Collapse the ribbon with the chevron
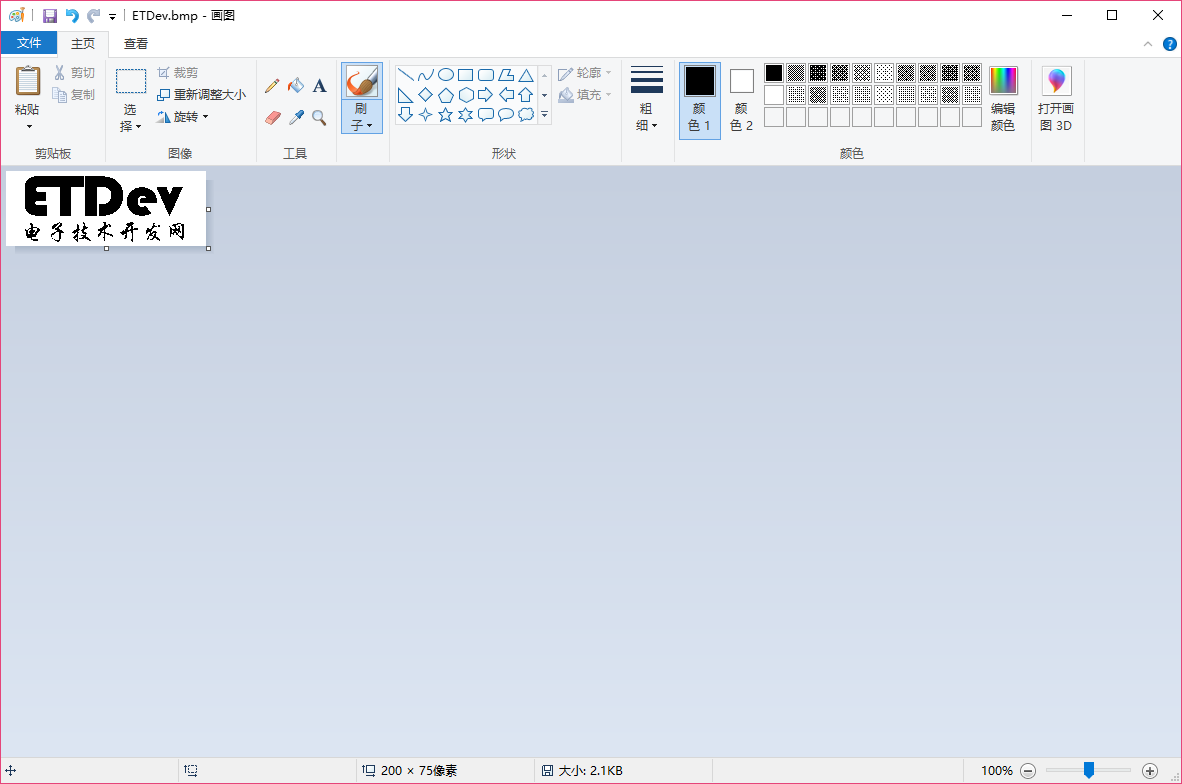The height and width of the screenshot is (784, 1182). (1148, 44)
